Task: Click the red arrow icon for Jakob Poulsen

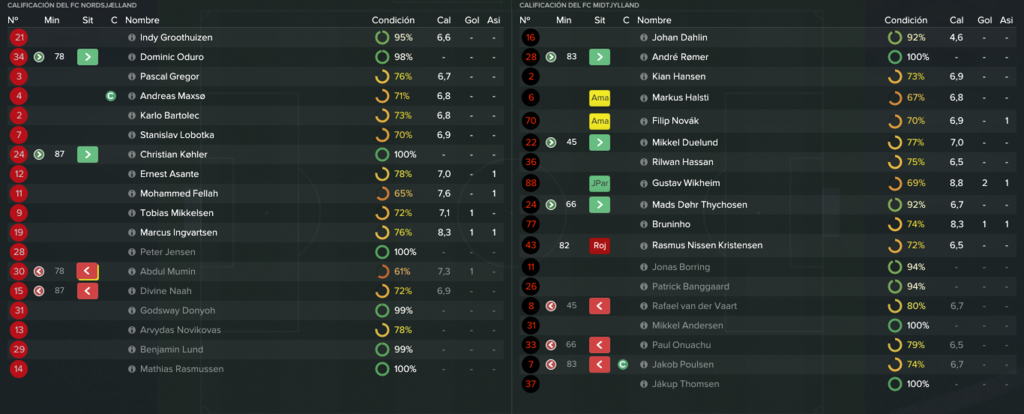Action: (600, 364)
